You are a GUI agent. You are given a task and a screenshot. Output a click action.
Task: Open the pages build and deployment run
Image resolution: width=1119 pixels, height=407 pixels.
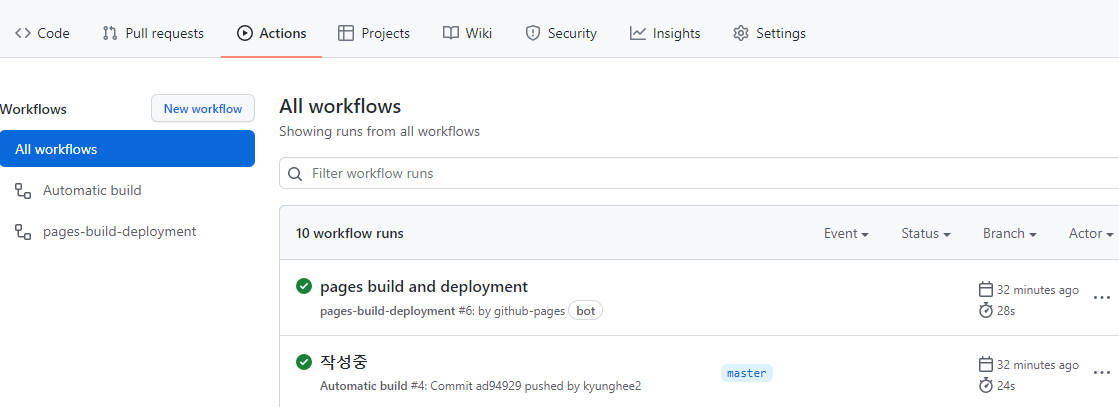424,287
